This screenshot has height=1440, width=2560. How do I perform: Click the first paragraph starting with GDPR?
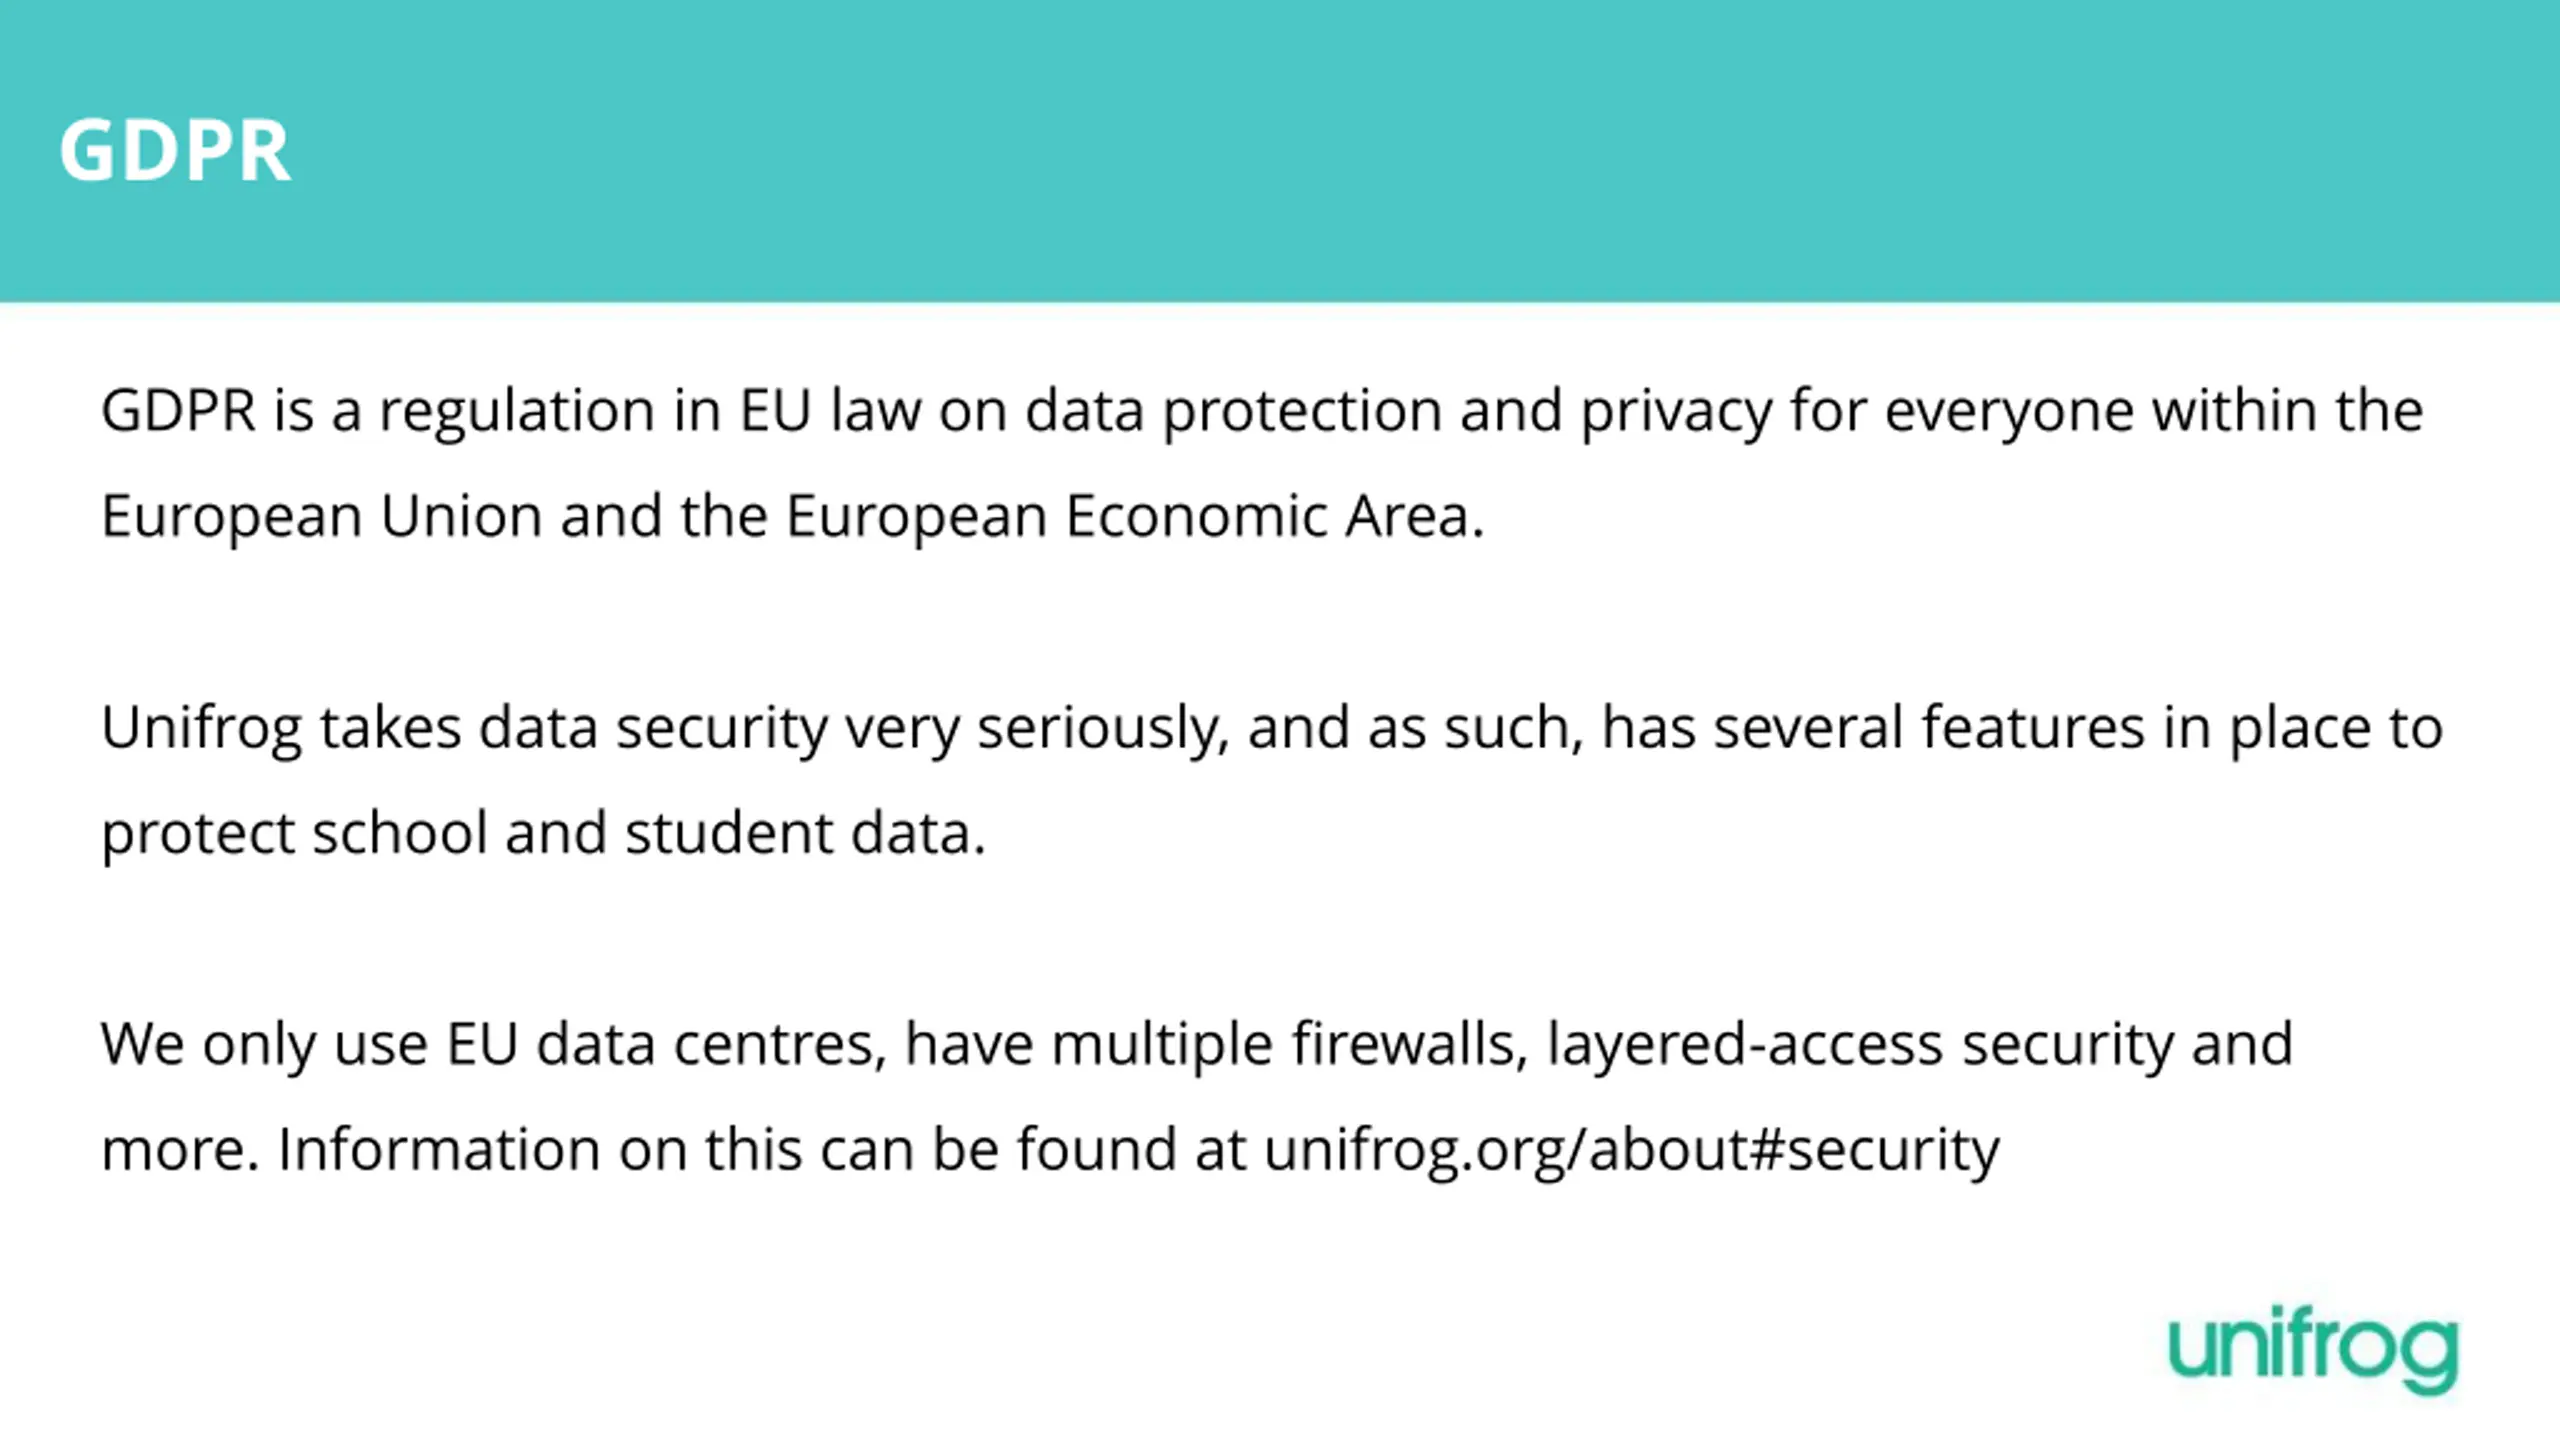point(1262,463)
